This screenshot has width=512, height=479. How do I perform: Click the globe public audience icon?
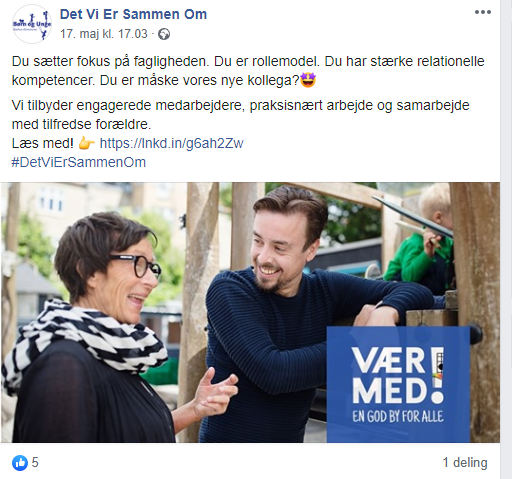coord(164,34)
